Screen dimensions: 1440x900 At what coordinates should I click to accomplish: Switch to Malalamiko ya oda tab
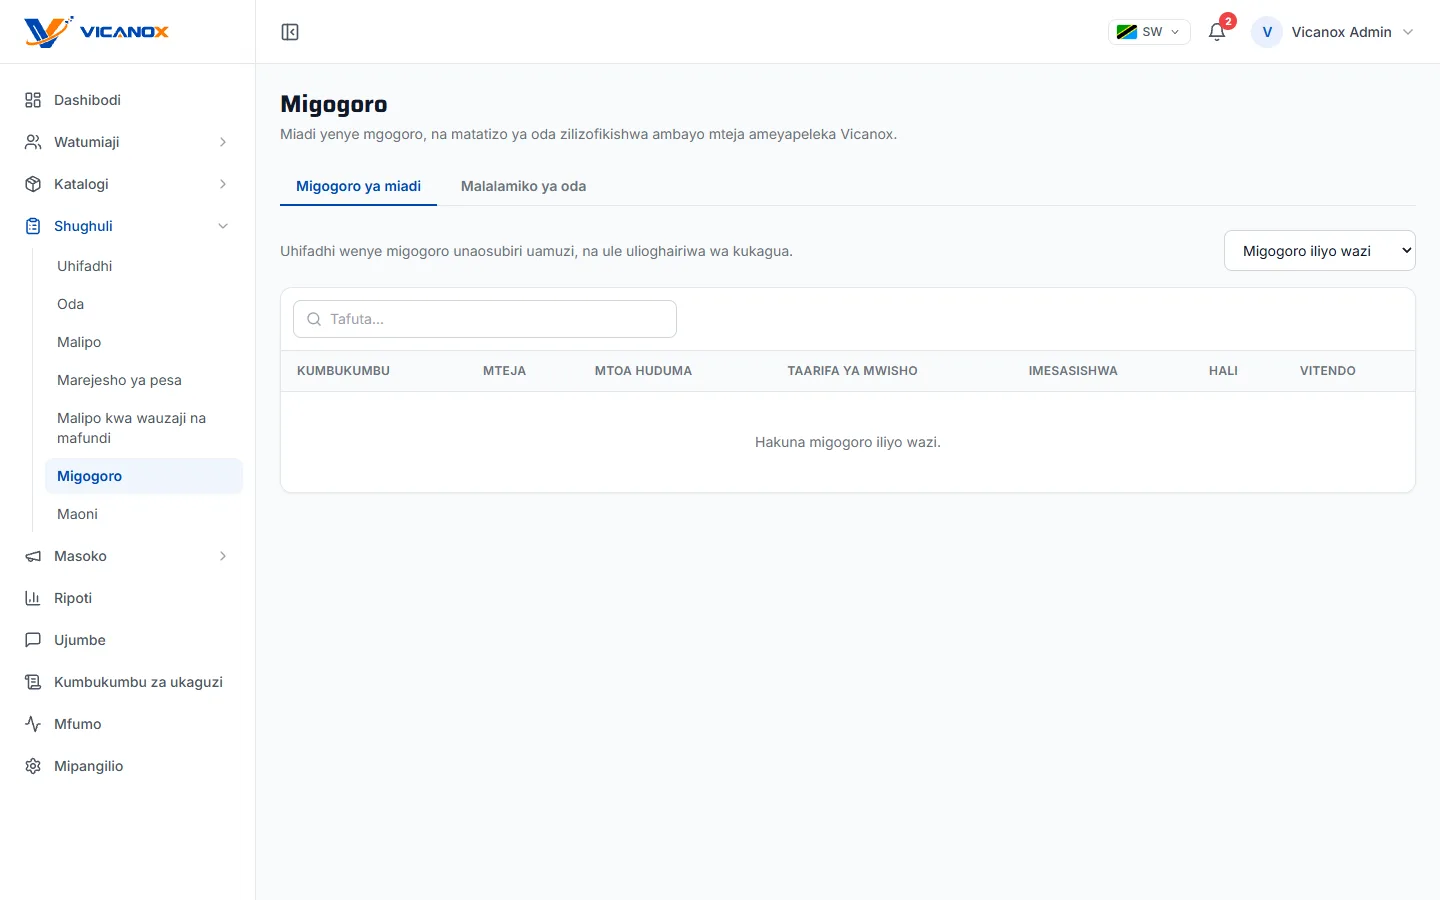click(x=523, y=186)
